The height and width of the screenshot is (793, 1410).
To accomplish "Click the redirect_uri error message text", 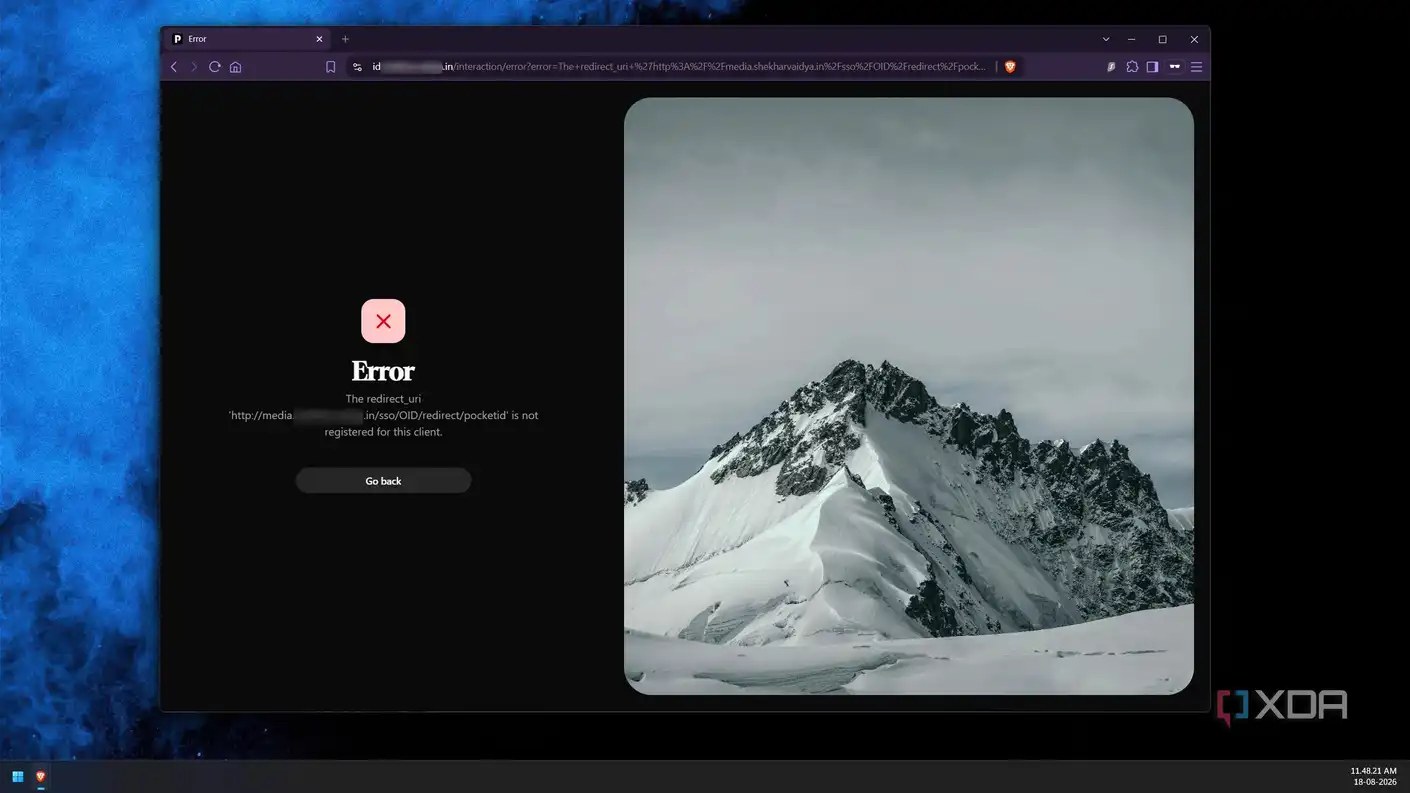I will click(383, 415).
